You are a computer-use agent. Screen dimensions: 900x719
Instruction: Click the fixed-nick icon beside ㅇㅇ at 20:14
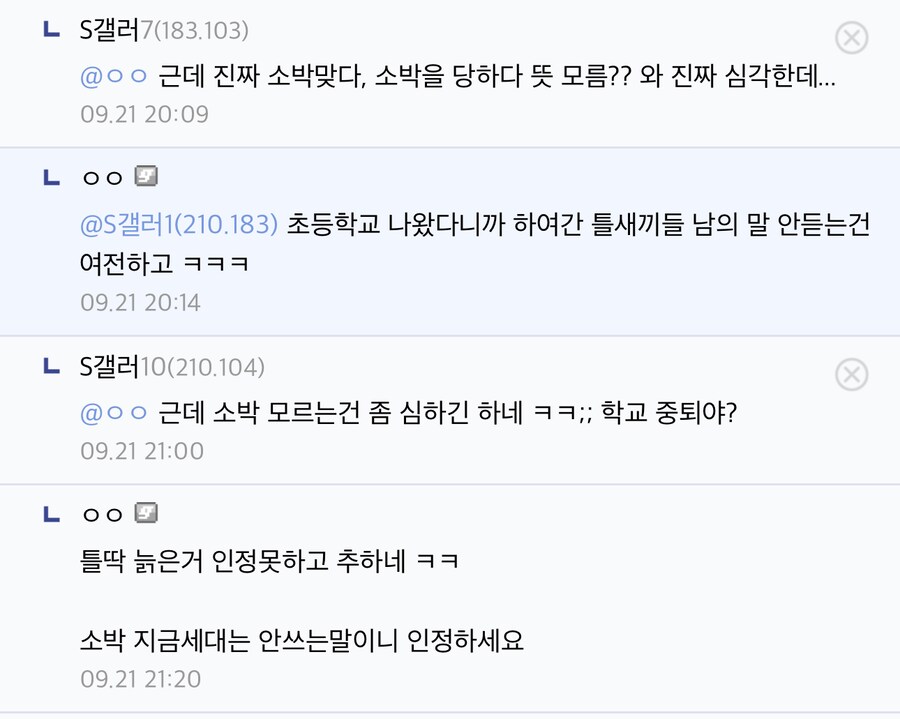point(146,177)
